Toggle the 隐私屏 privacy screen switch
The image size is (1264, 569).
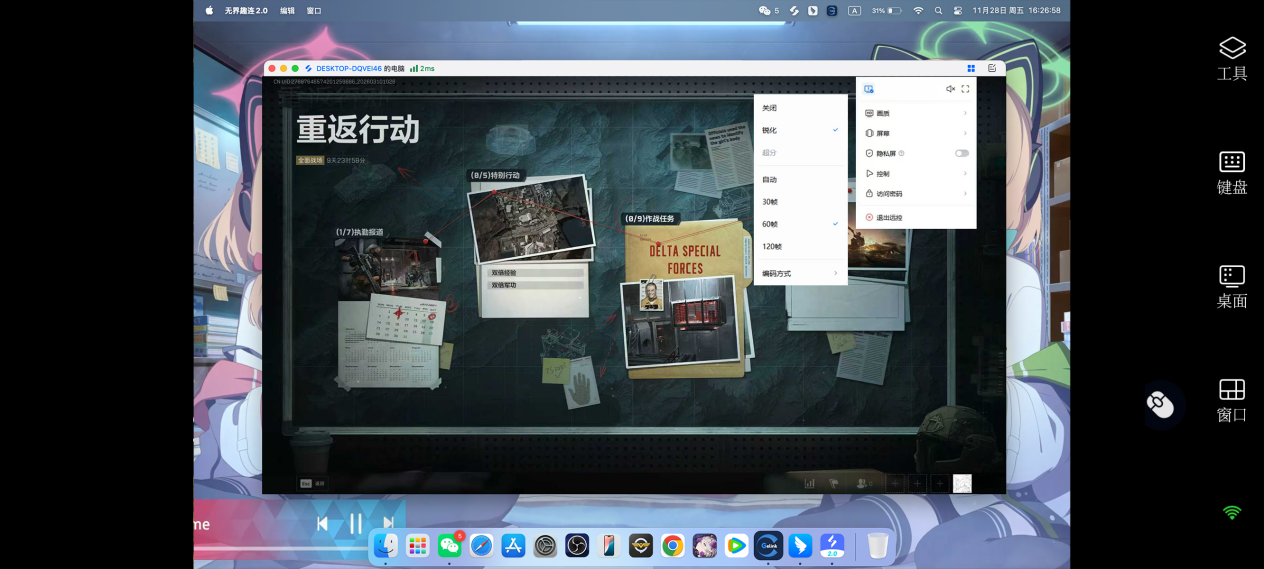tap(961, 153)
